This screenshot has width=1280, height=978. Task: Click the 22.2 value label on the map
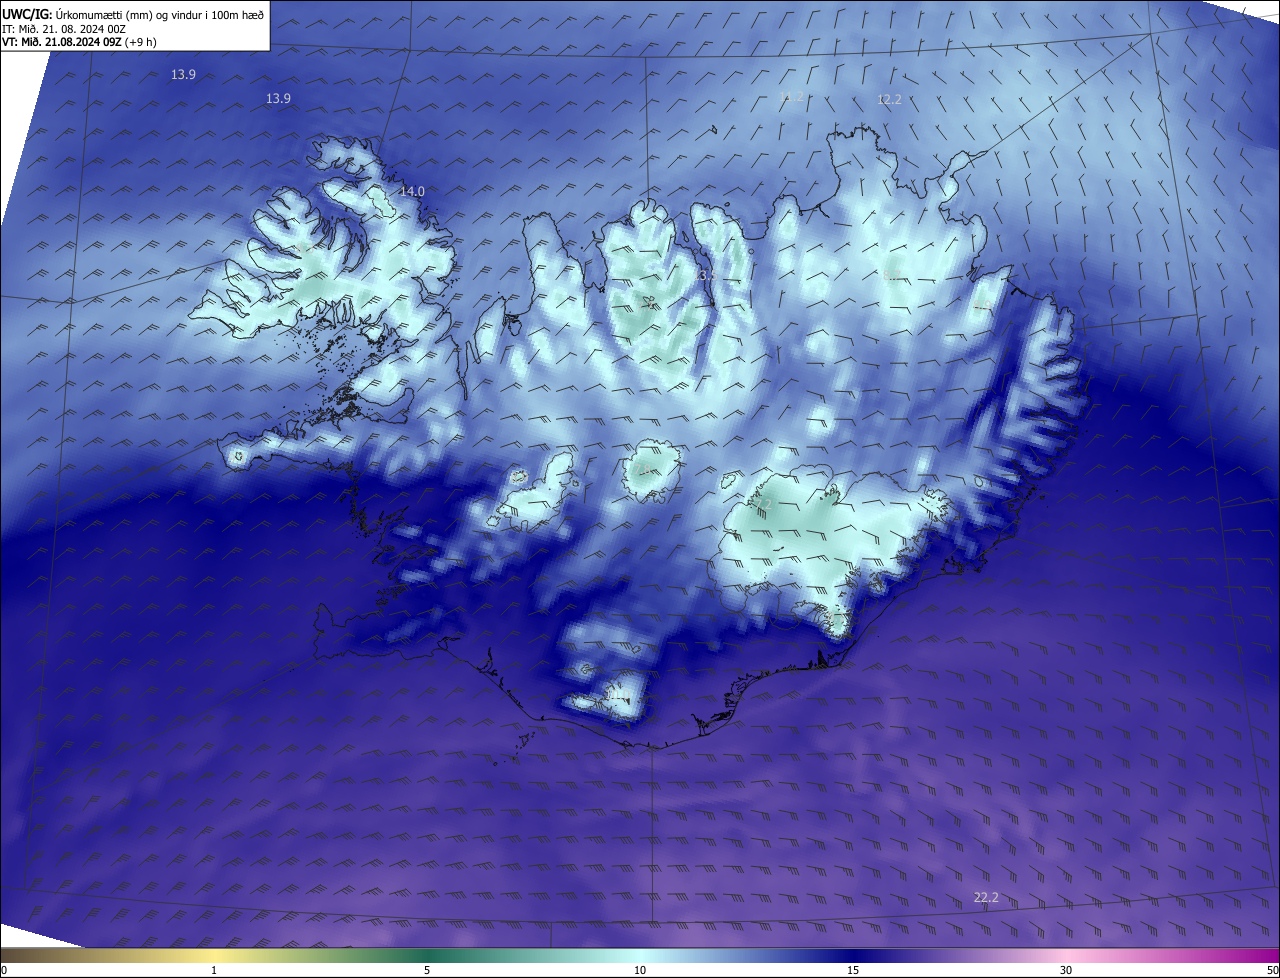(986, 898)
